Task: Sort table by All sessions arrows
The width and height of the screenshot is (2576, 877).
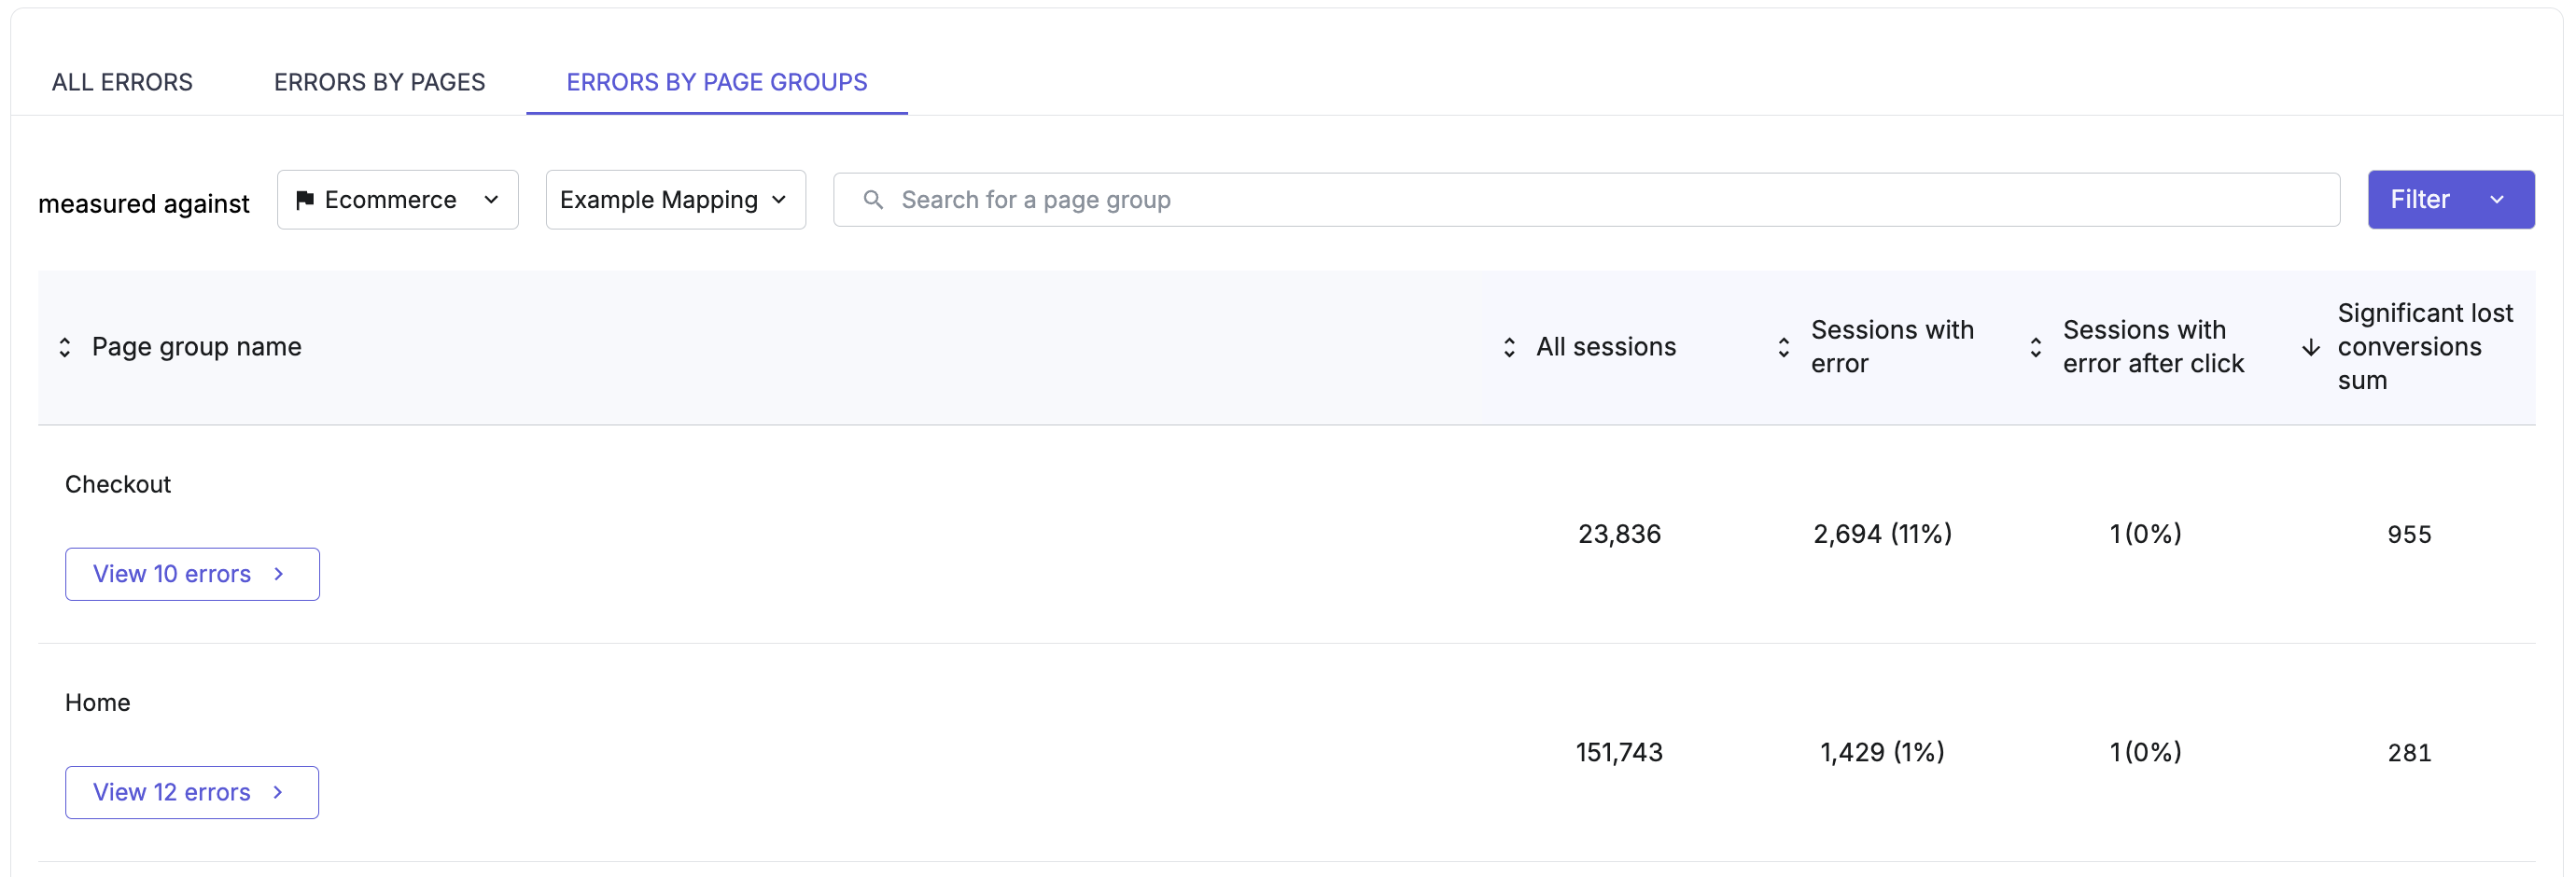Action: [x=1509, y=347]
